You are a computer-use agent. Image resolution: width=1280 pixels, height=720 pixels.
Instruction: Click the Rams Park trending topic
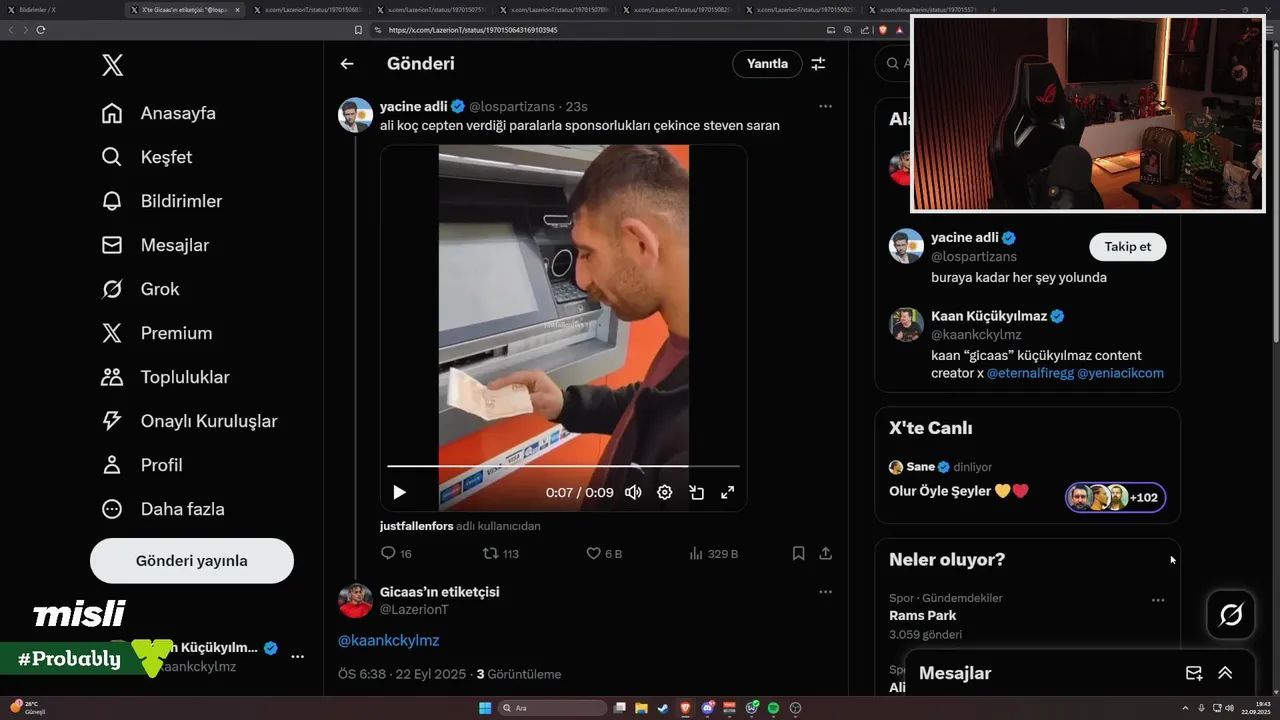923,616
